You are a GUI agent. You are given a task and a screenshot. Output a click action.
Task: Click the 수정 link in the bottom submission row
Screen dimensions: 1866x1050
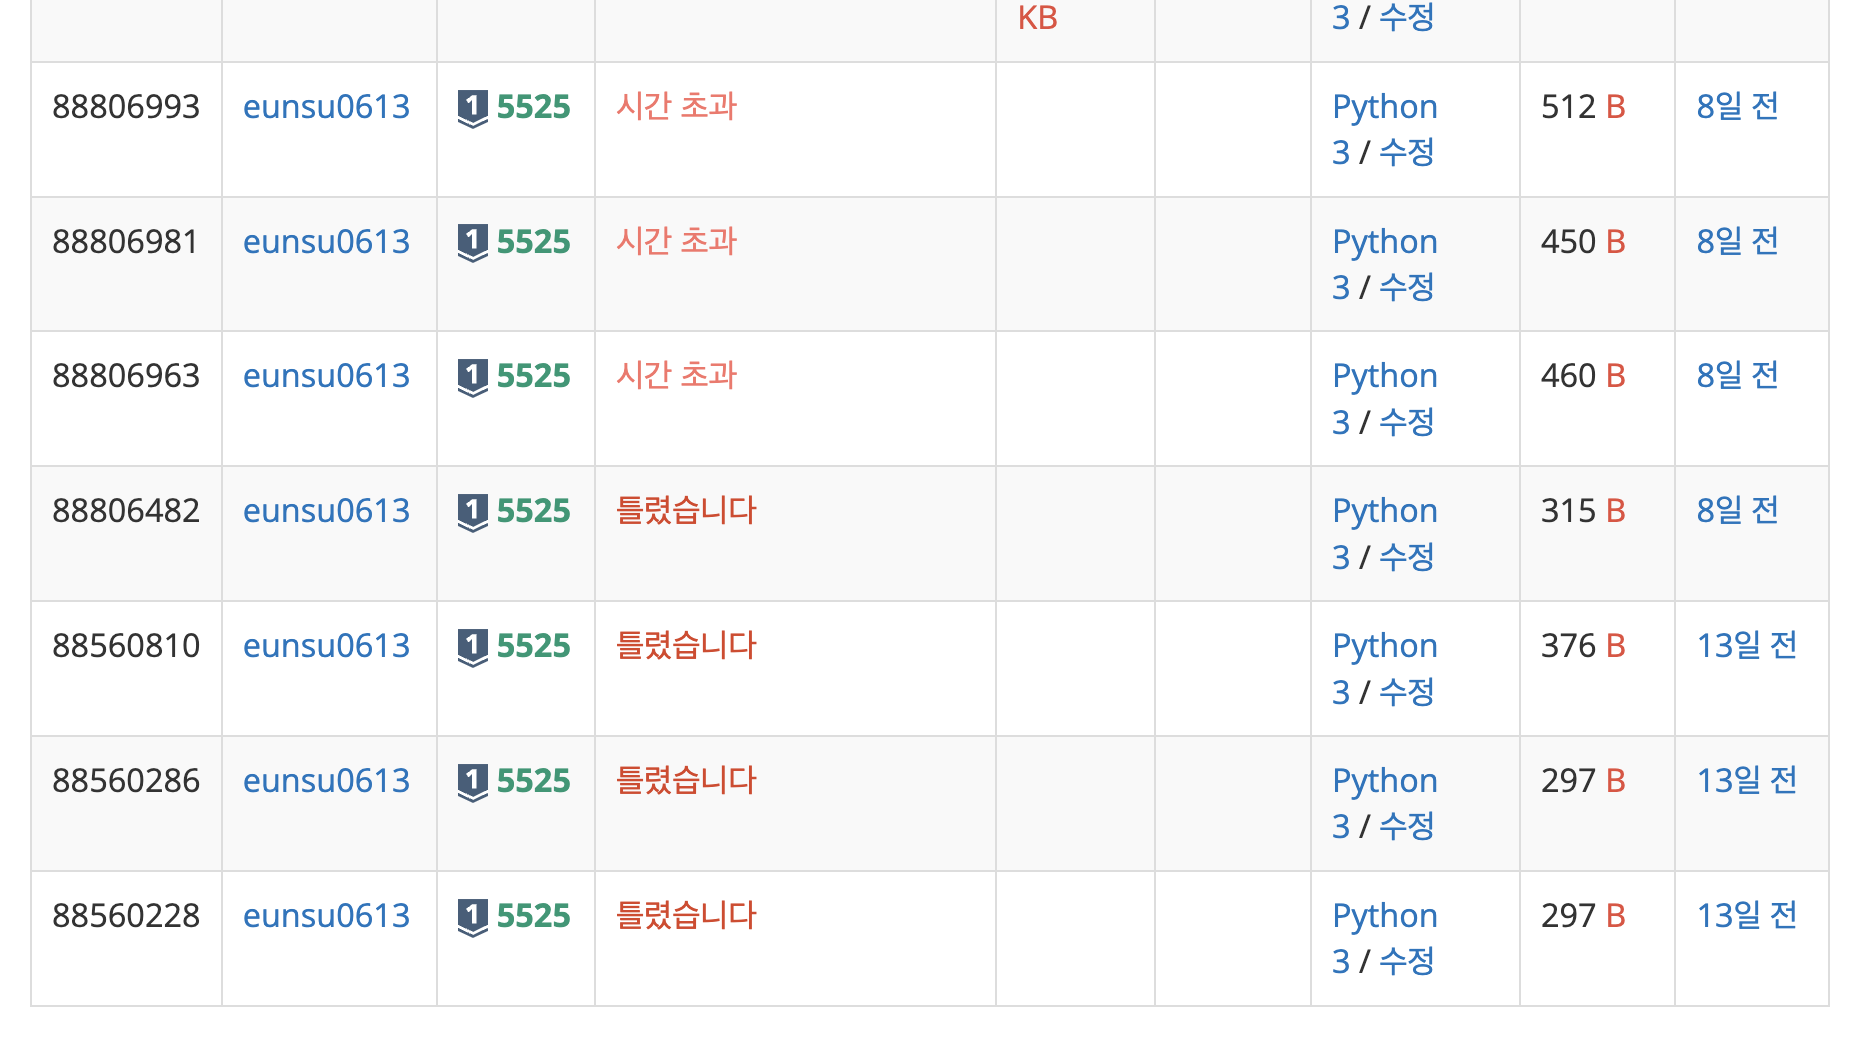coord(1407,962)
